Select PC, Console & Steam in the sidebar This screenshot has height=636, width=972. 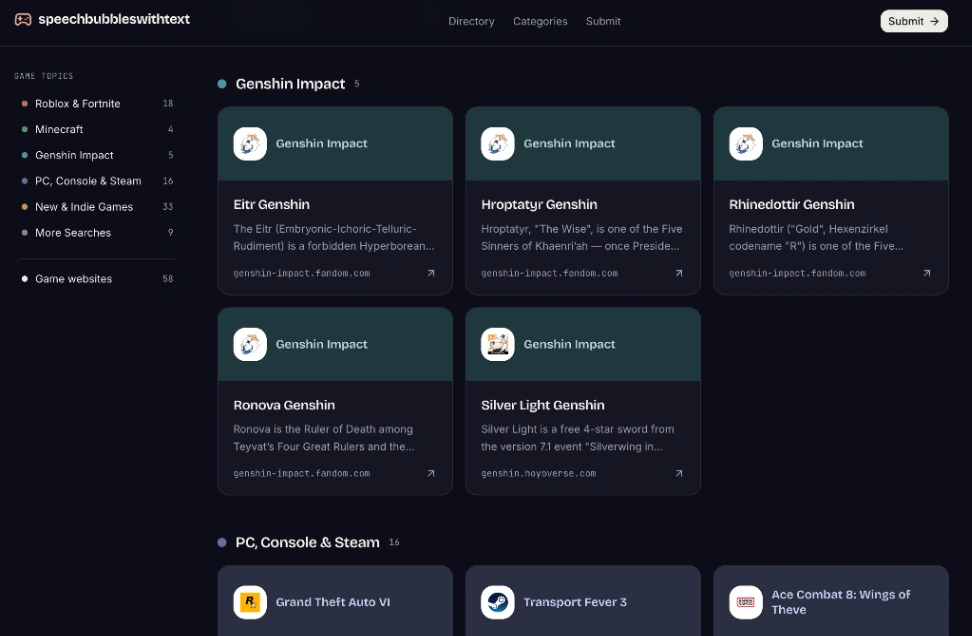(97, 181)
